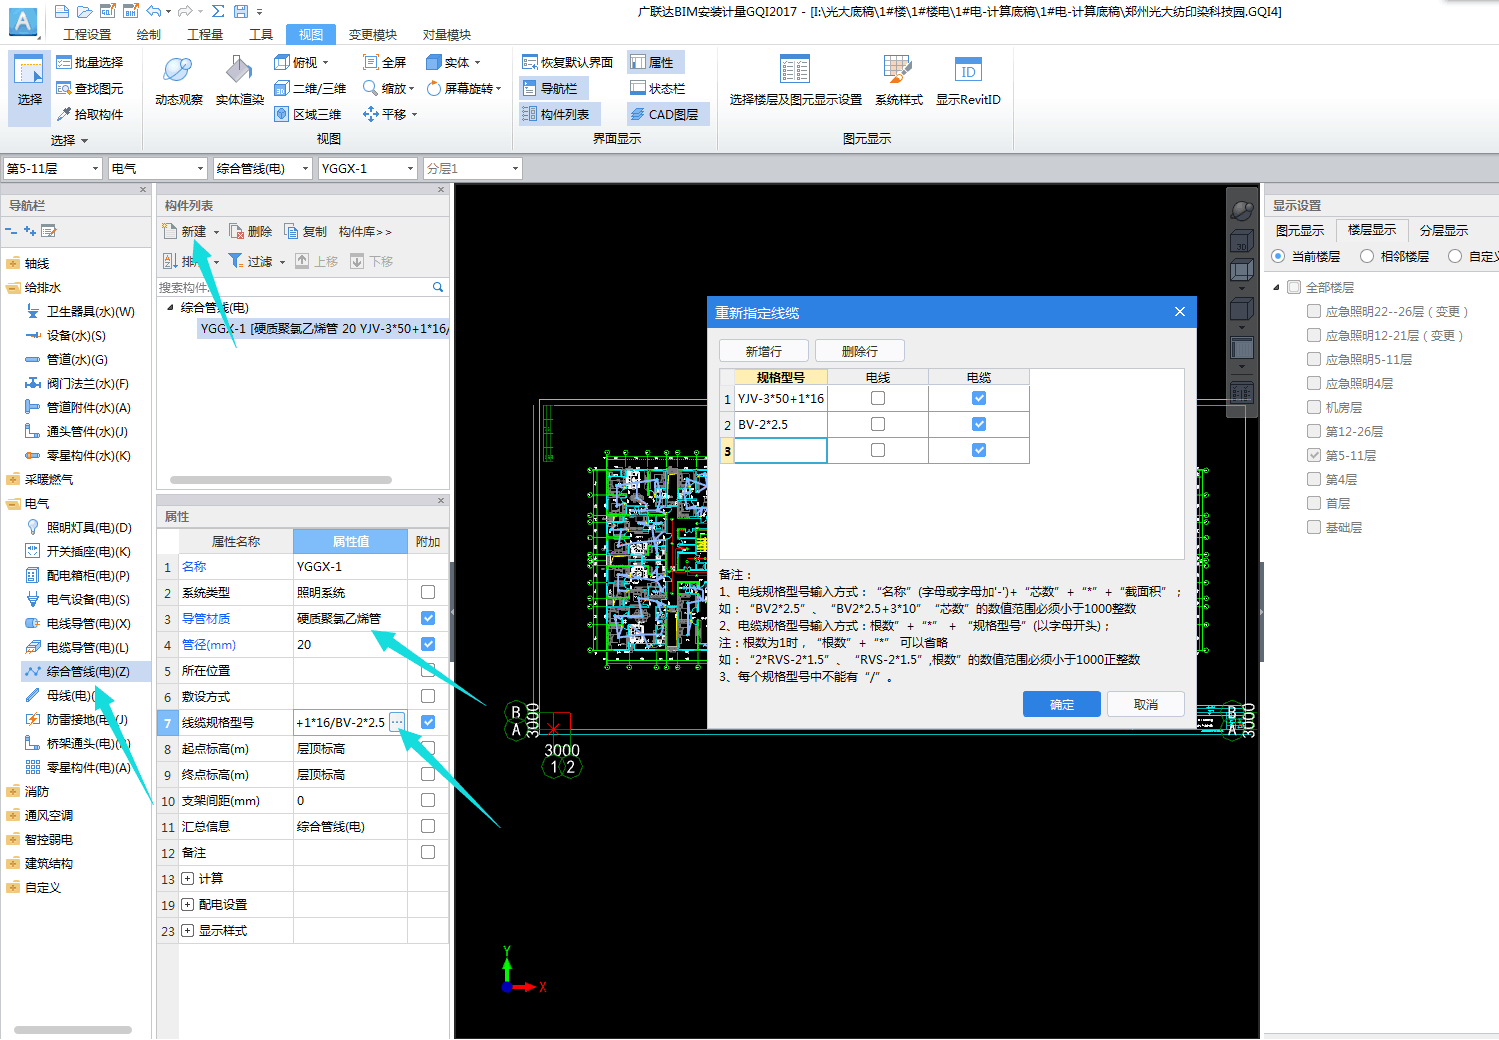1499x1040 pixels.
Task: Open the 工程量 ribbon tab
Action: (205, 34)
